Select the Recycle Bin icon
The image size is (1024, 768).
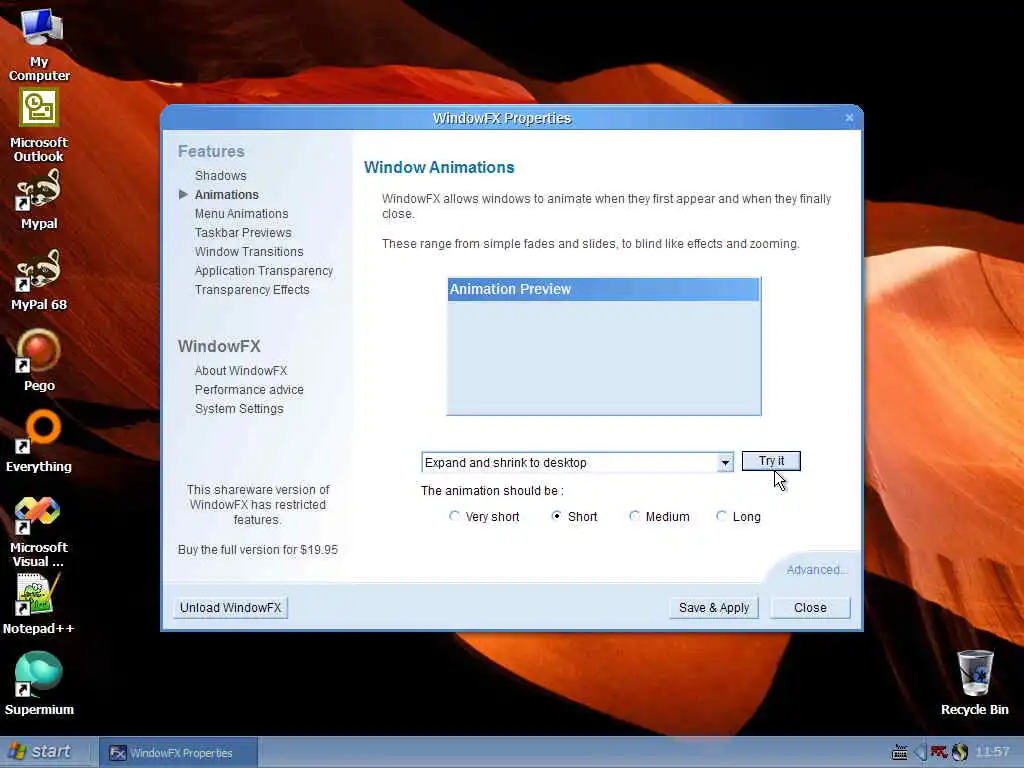pos(974,683)
